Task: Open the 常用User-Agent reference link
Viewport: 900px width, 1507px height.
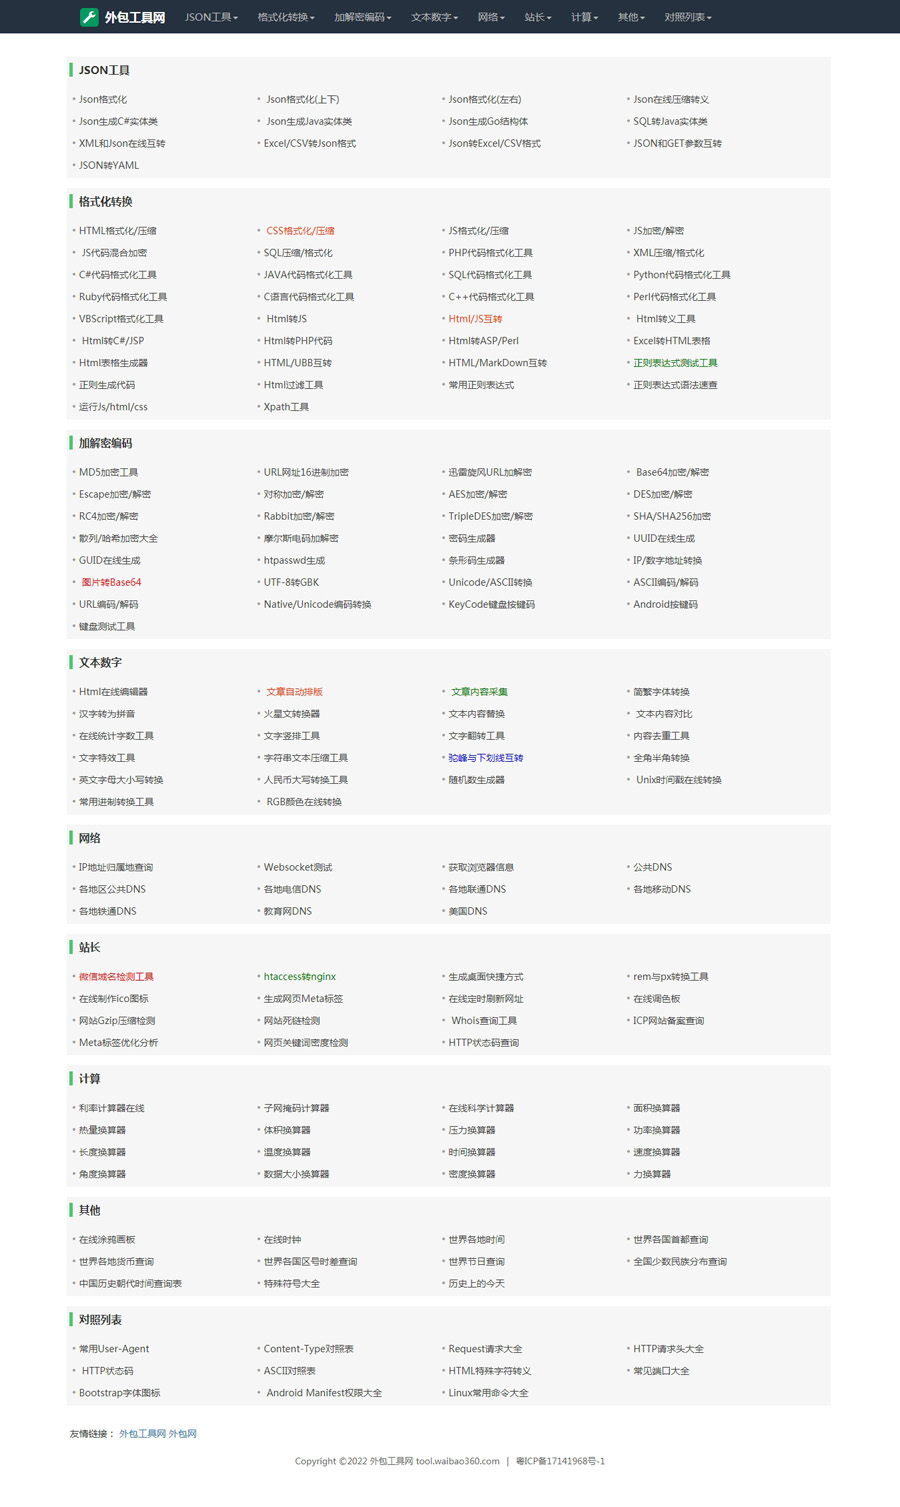Action: [x=114, y=1349]
